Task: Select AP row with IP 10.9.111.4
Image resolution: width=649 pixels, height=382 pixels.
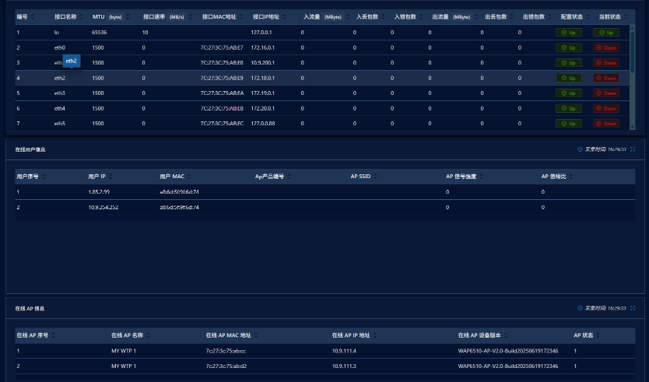Action: tap(325, 351)
